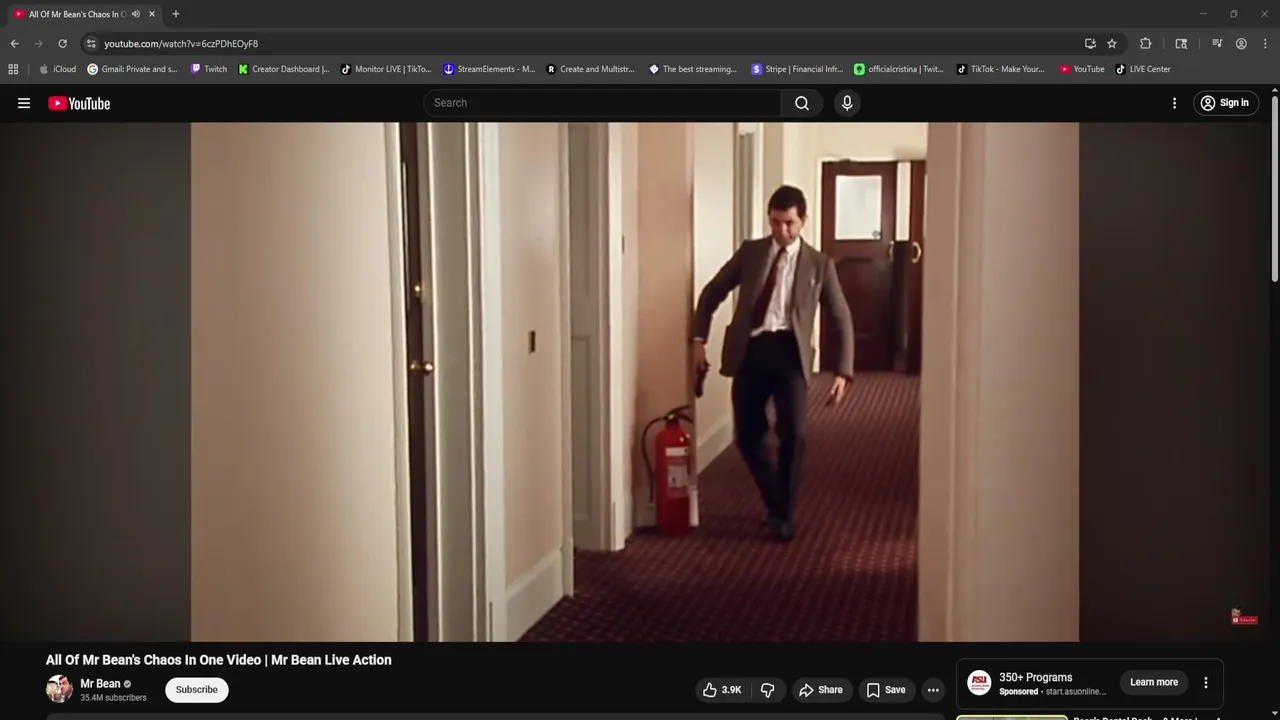Open the bookmarks apps grid icon
This screenshot has height=720, width=1280.
[x=13, y=69]
